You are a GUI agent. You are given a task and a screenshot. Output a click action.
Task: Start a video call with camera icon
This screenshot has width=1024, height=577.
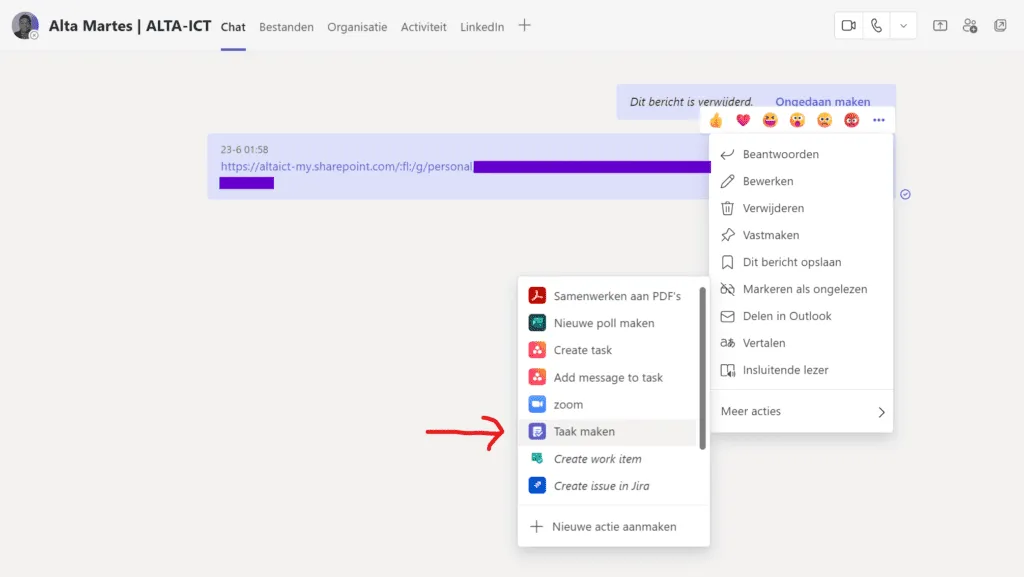coord(849,26)
